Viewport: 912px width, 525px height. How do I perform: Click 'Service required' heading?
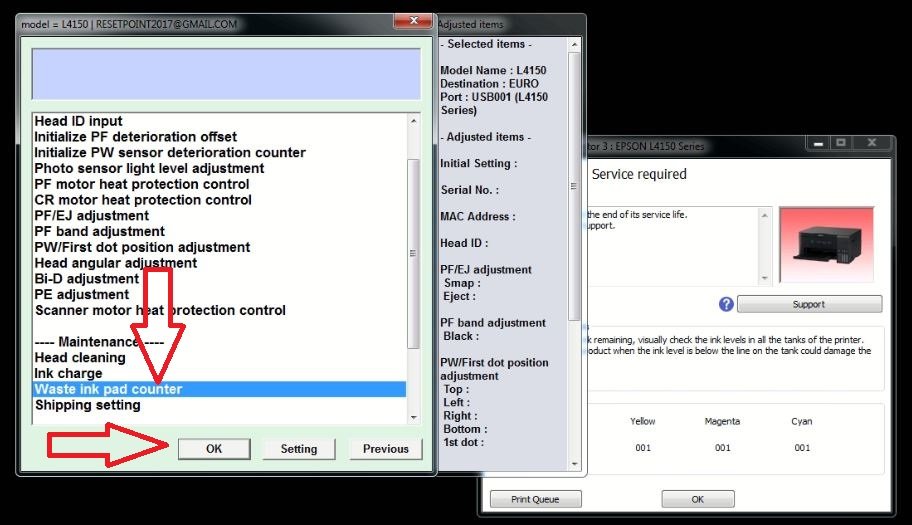(639, 174)
